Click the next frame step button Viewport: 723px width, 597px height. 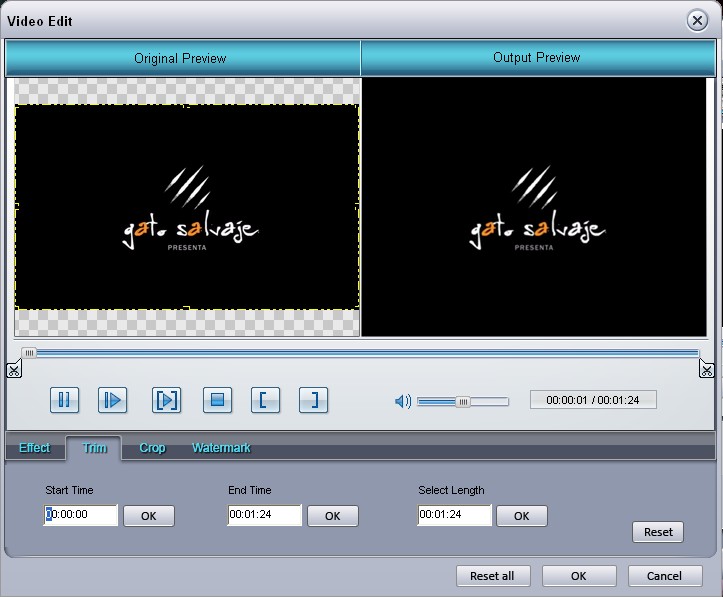point(112,400)
